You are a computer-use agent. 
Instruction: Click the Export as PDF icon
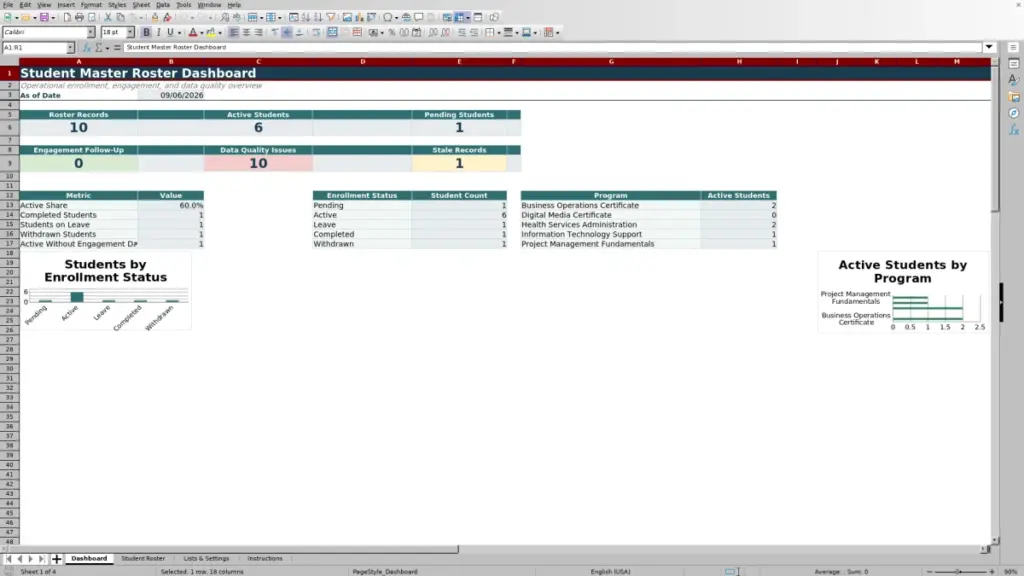click(67, 17)
